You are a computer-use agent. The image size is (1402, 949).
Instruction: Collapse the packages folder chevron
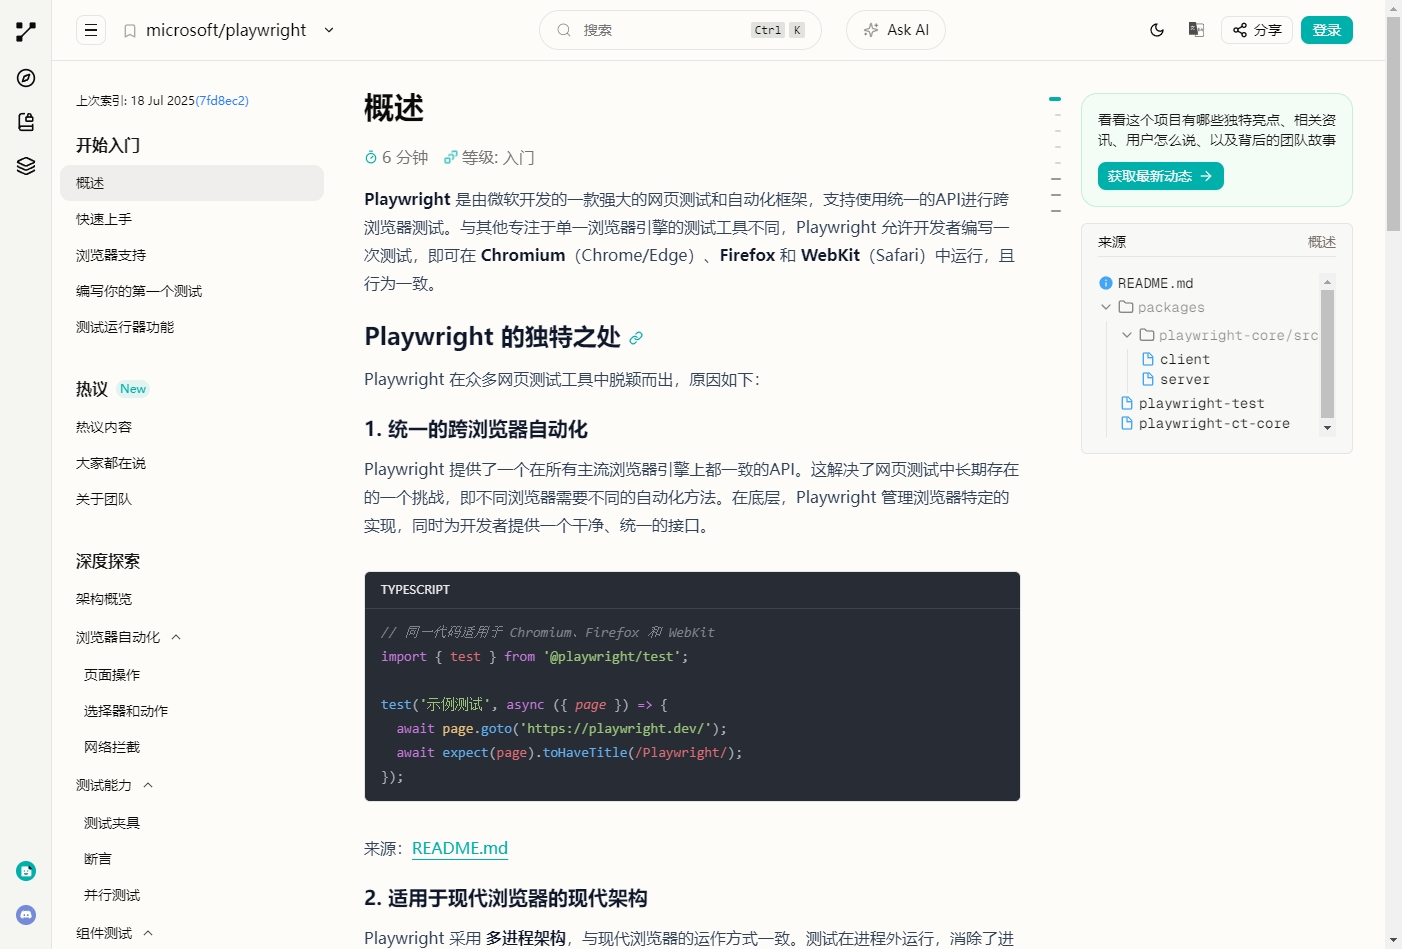pyautogui.click(x=1106, y=307)
